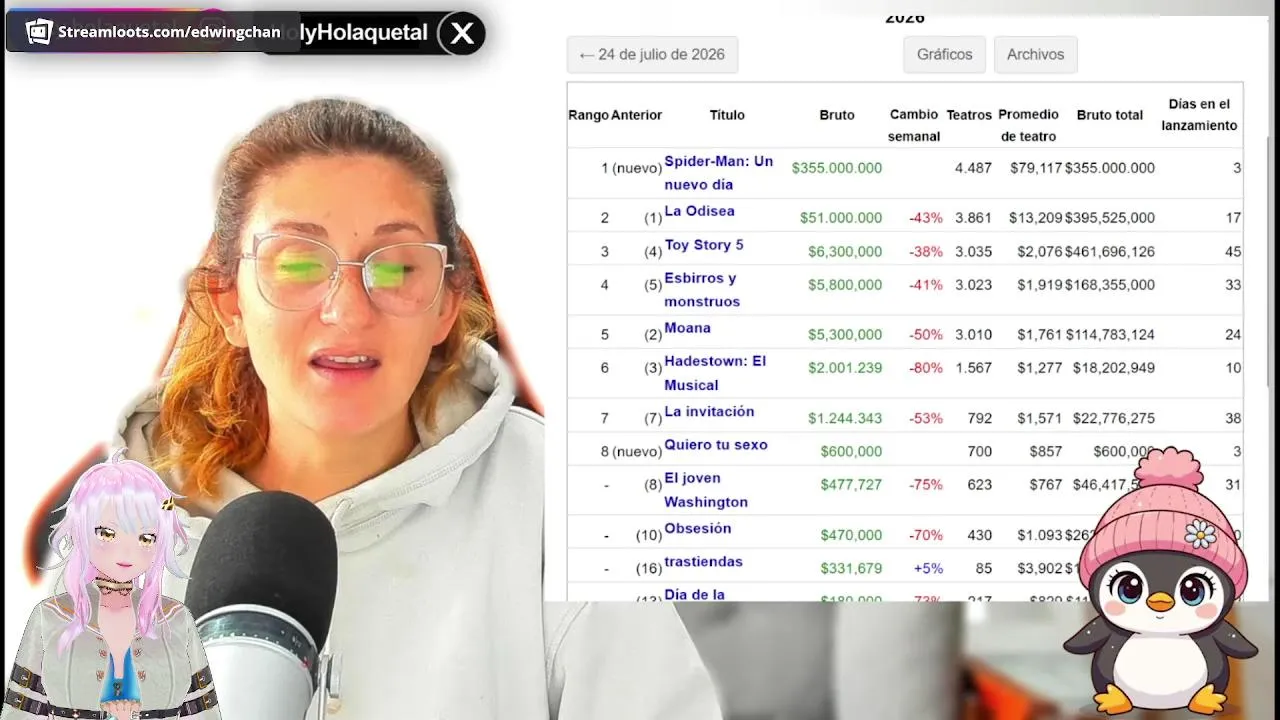Select Obsesión gross $470,000

click(851, 535)
